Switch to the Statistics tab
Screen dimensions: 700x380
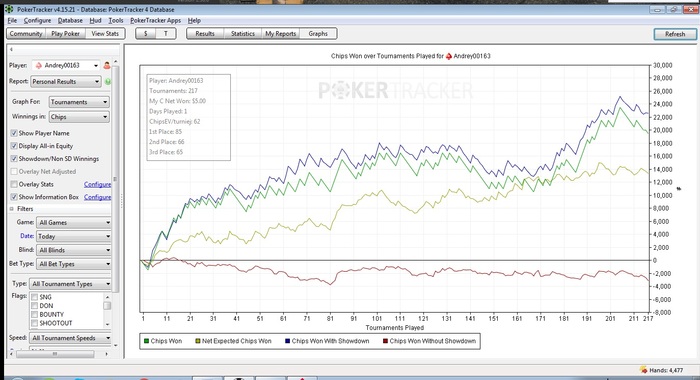[x=242, y=33]
